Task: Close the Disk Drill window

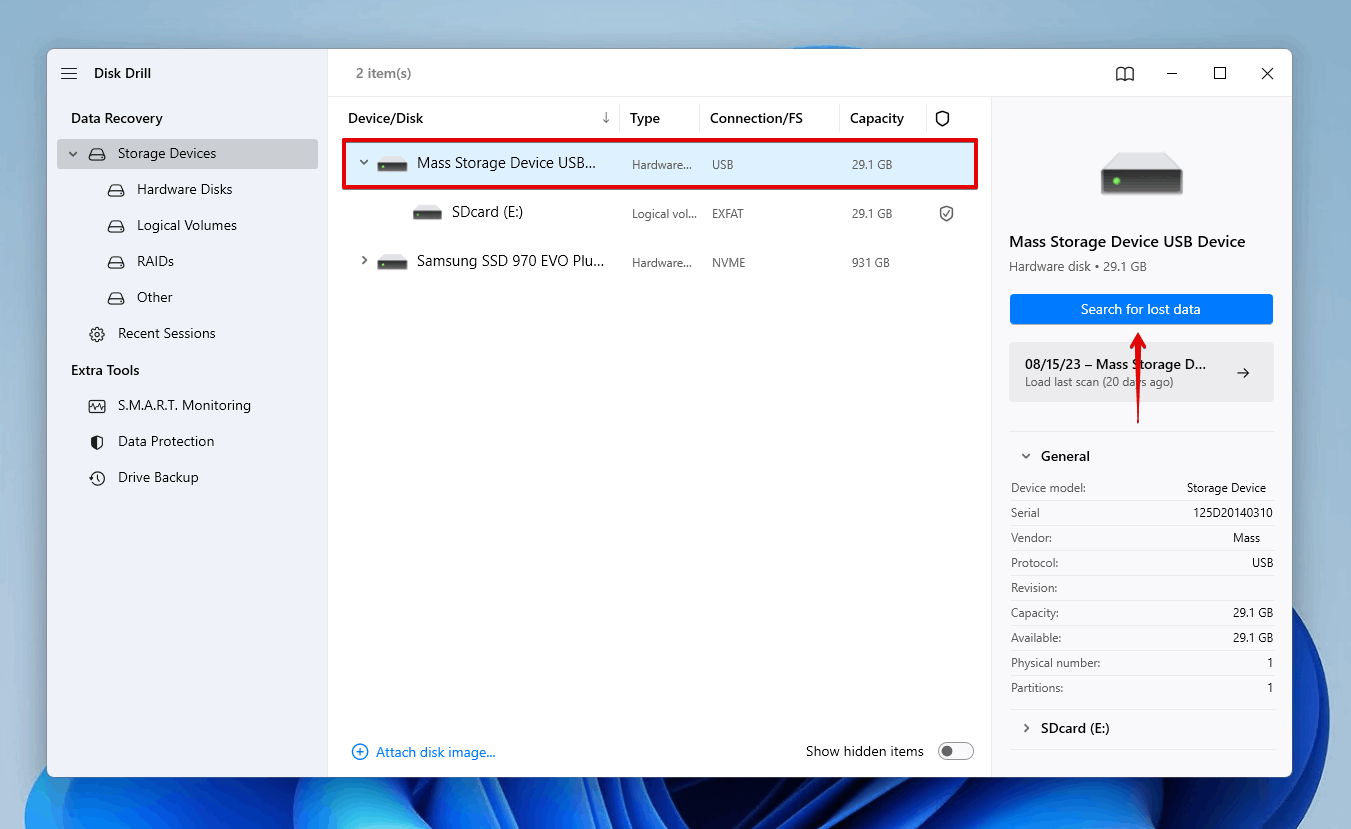Action: click(1267, 73)
